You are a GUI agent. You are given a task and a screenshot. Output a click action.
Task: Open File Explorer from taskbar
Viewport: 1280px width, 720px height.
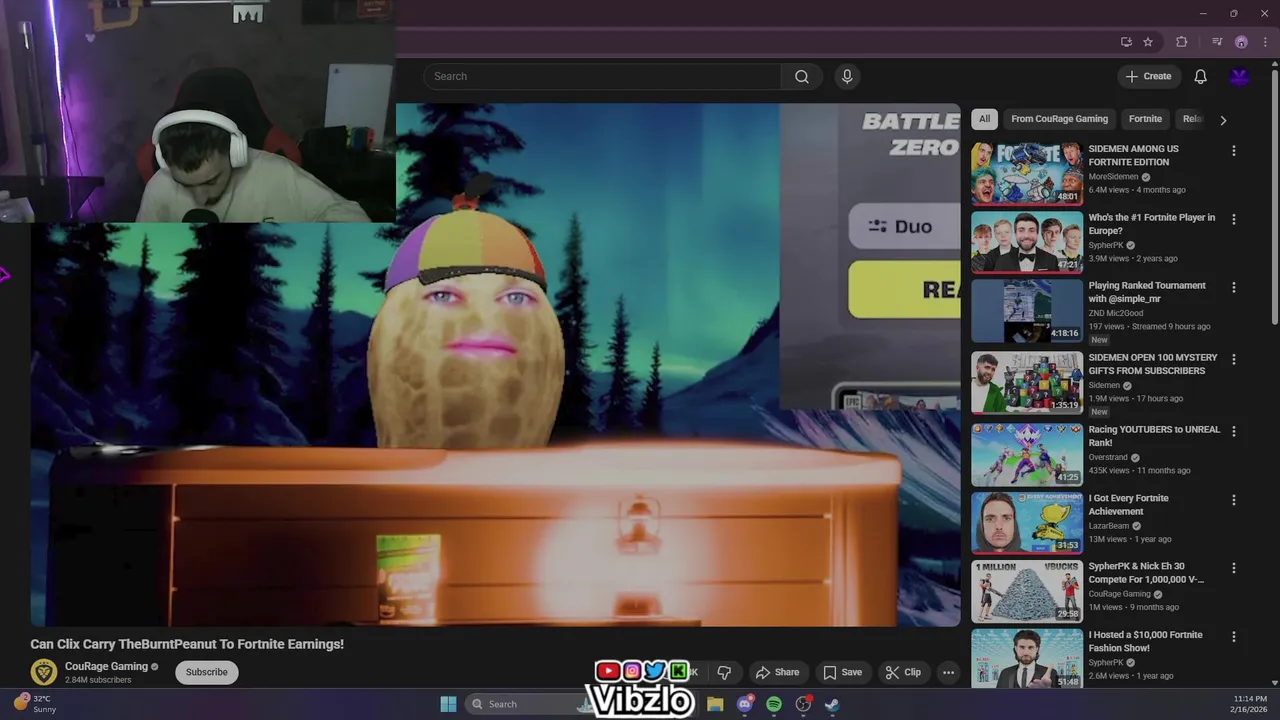click(715, 704)
